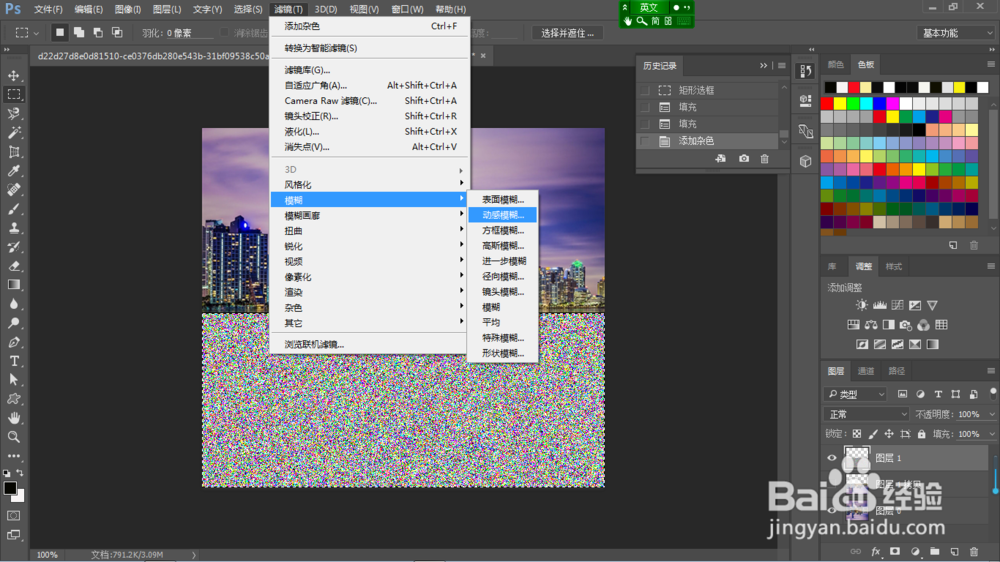Viewport: 1000px width, 562px height.
Task: Switch to 颜色 tab
Action: (835, 64)
